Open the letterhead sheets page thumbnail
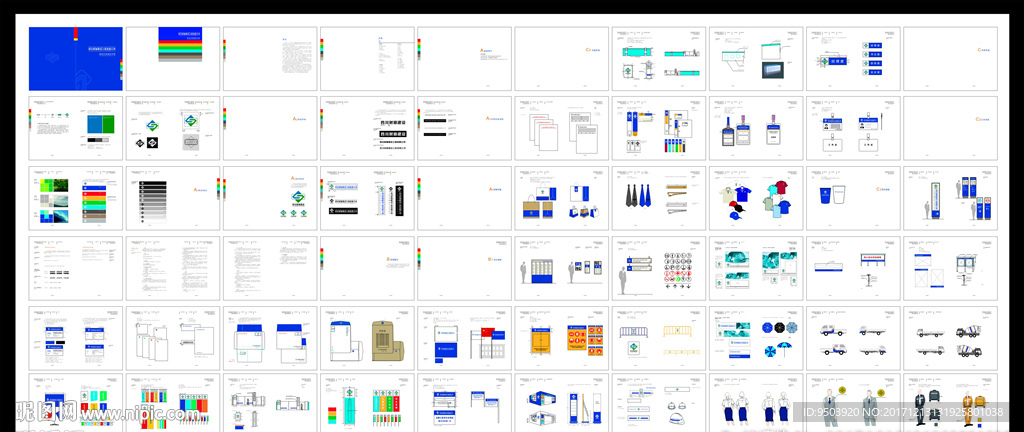 point(173,338)
